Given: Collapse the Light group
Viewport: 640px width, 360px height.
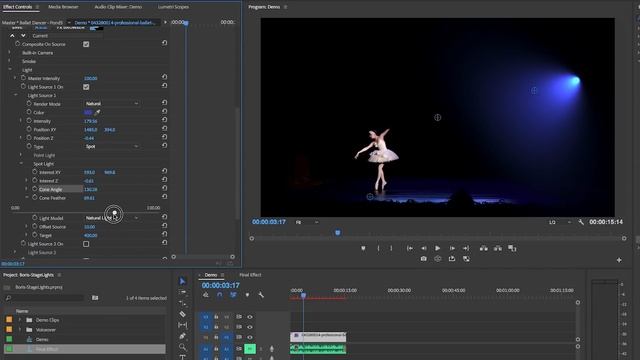Looking at the screenshot, I should coord(10,70).
